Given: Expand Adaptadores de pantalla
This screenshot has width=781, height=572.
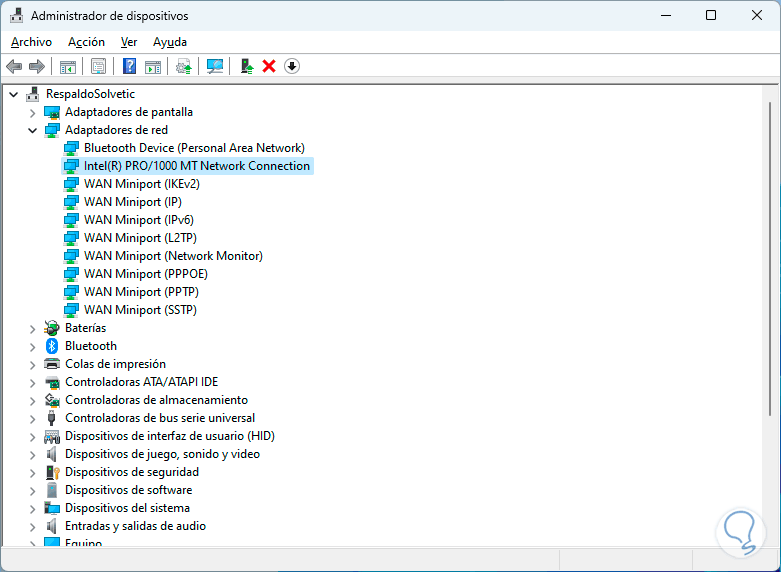Looking at the screenshot, I should tap(33, 113).
